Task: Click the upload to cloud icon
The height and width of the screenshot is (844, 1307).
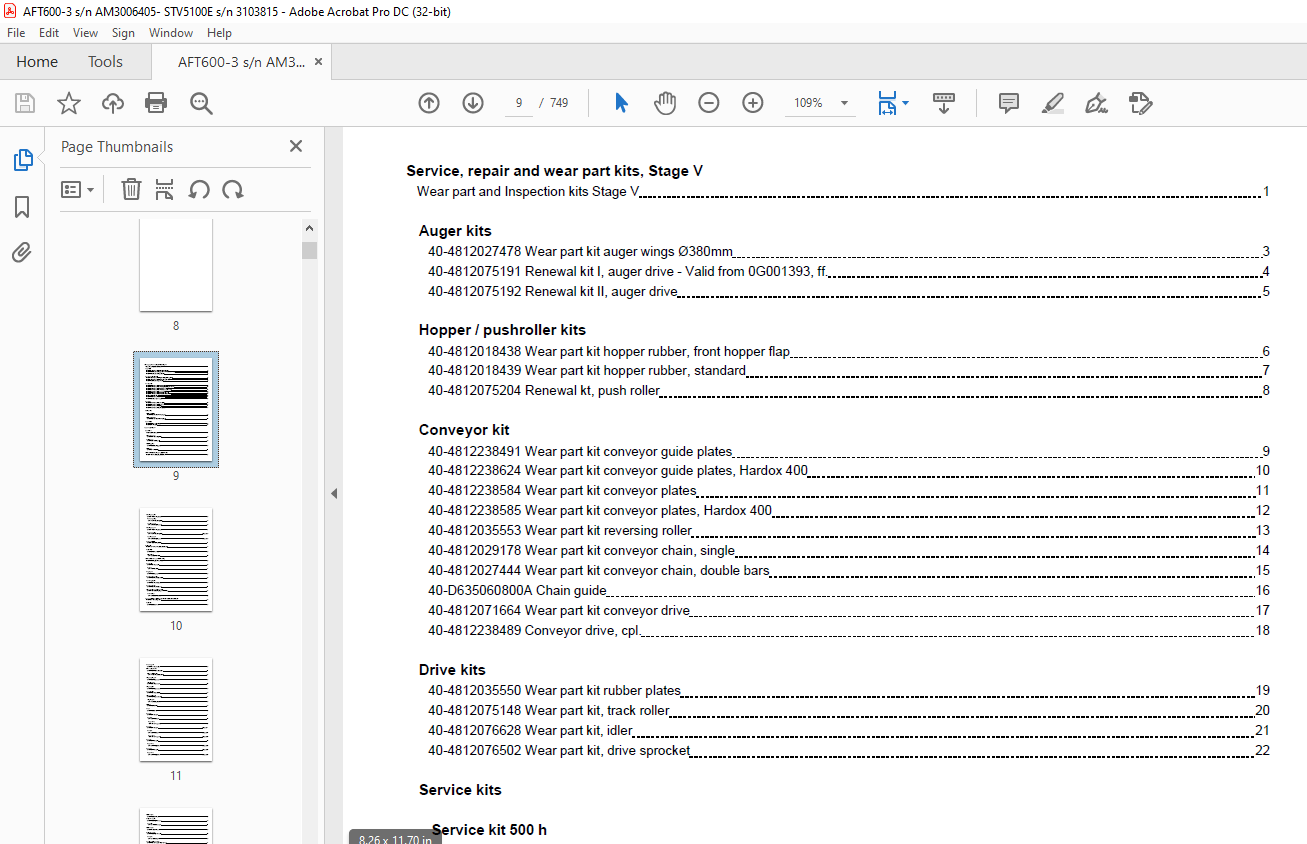Action: (113, 103)
